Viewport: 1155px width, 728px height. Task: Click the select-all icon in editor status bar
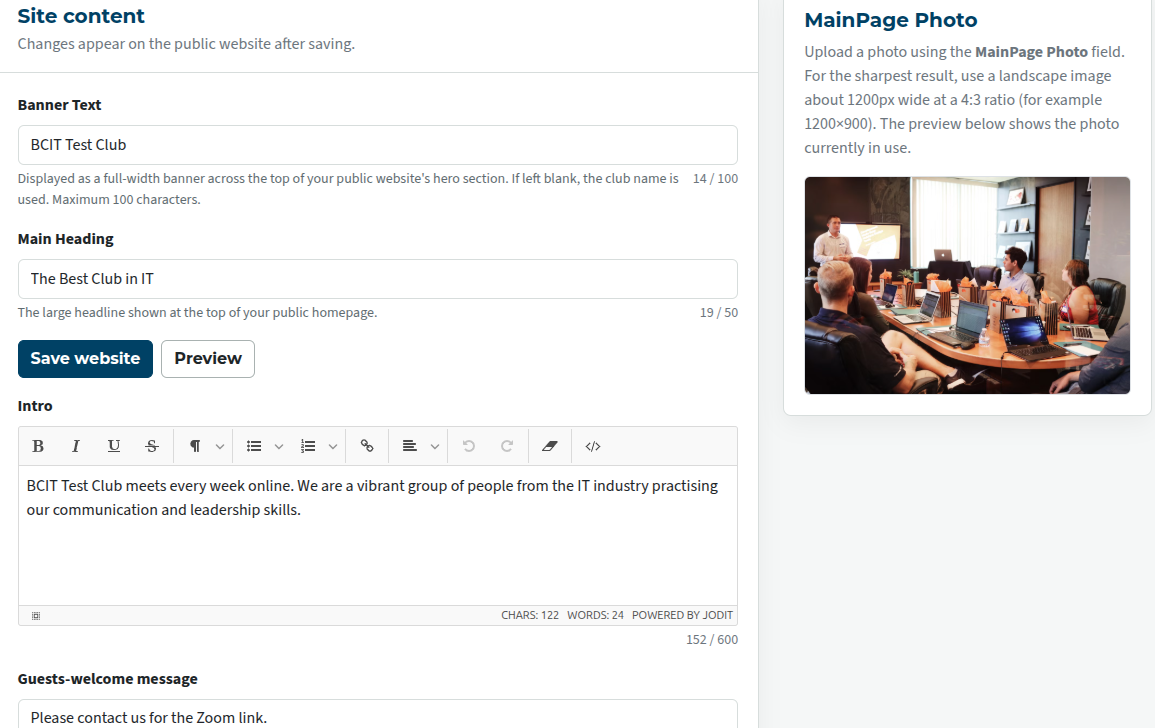35,616
